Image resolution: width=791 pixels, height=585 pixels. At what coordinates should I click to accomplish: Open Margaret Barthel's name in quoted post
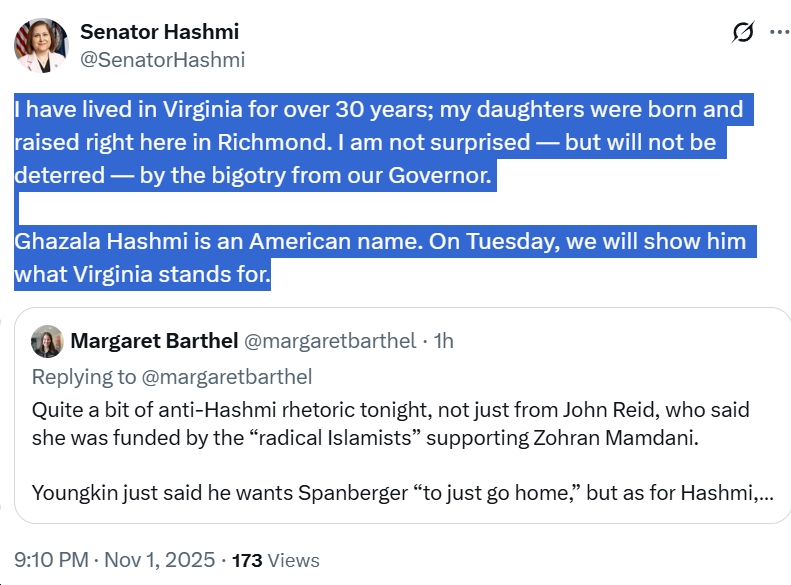coord(154,341)
